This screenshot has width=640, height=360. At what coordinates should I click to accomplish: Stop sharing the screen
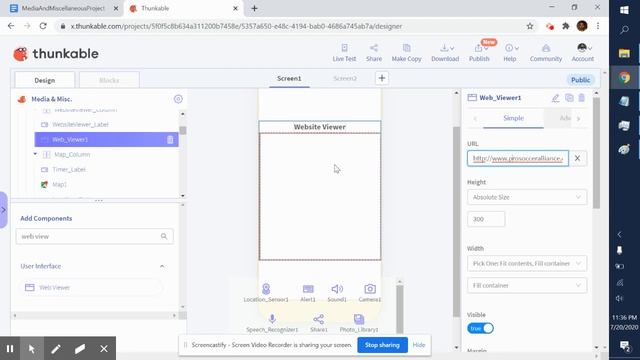(x=382, y=345)
